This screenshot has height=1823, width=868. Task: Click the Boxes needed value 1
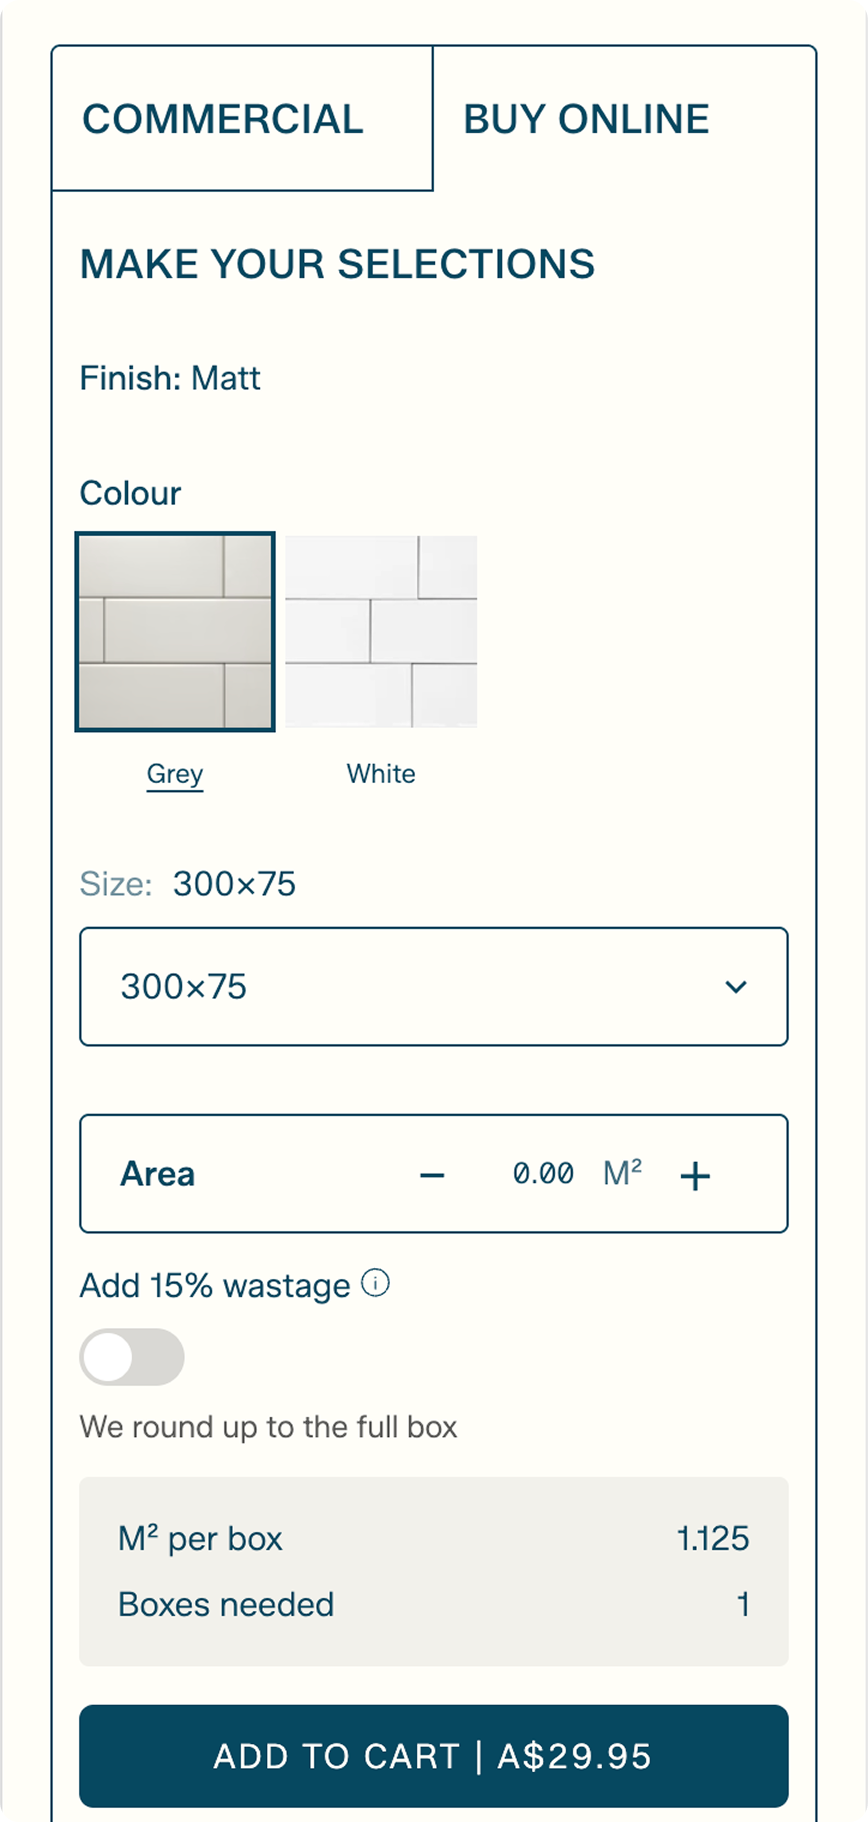[743, 1605]
